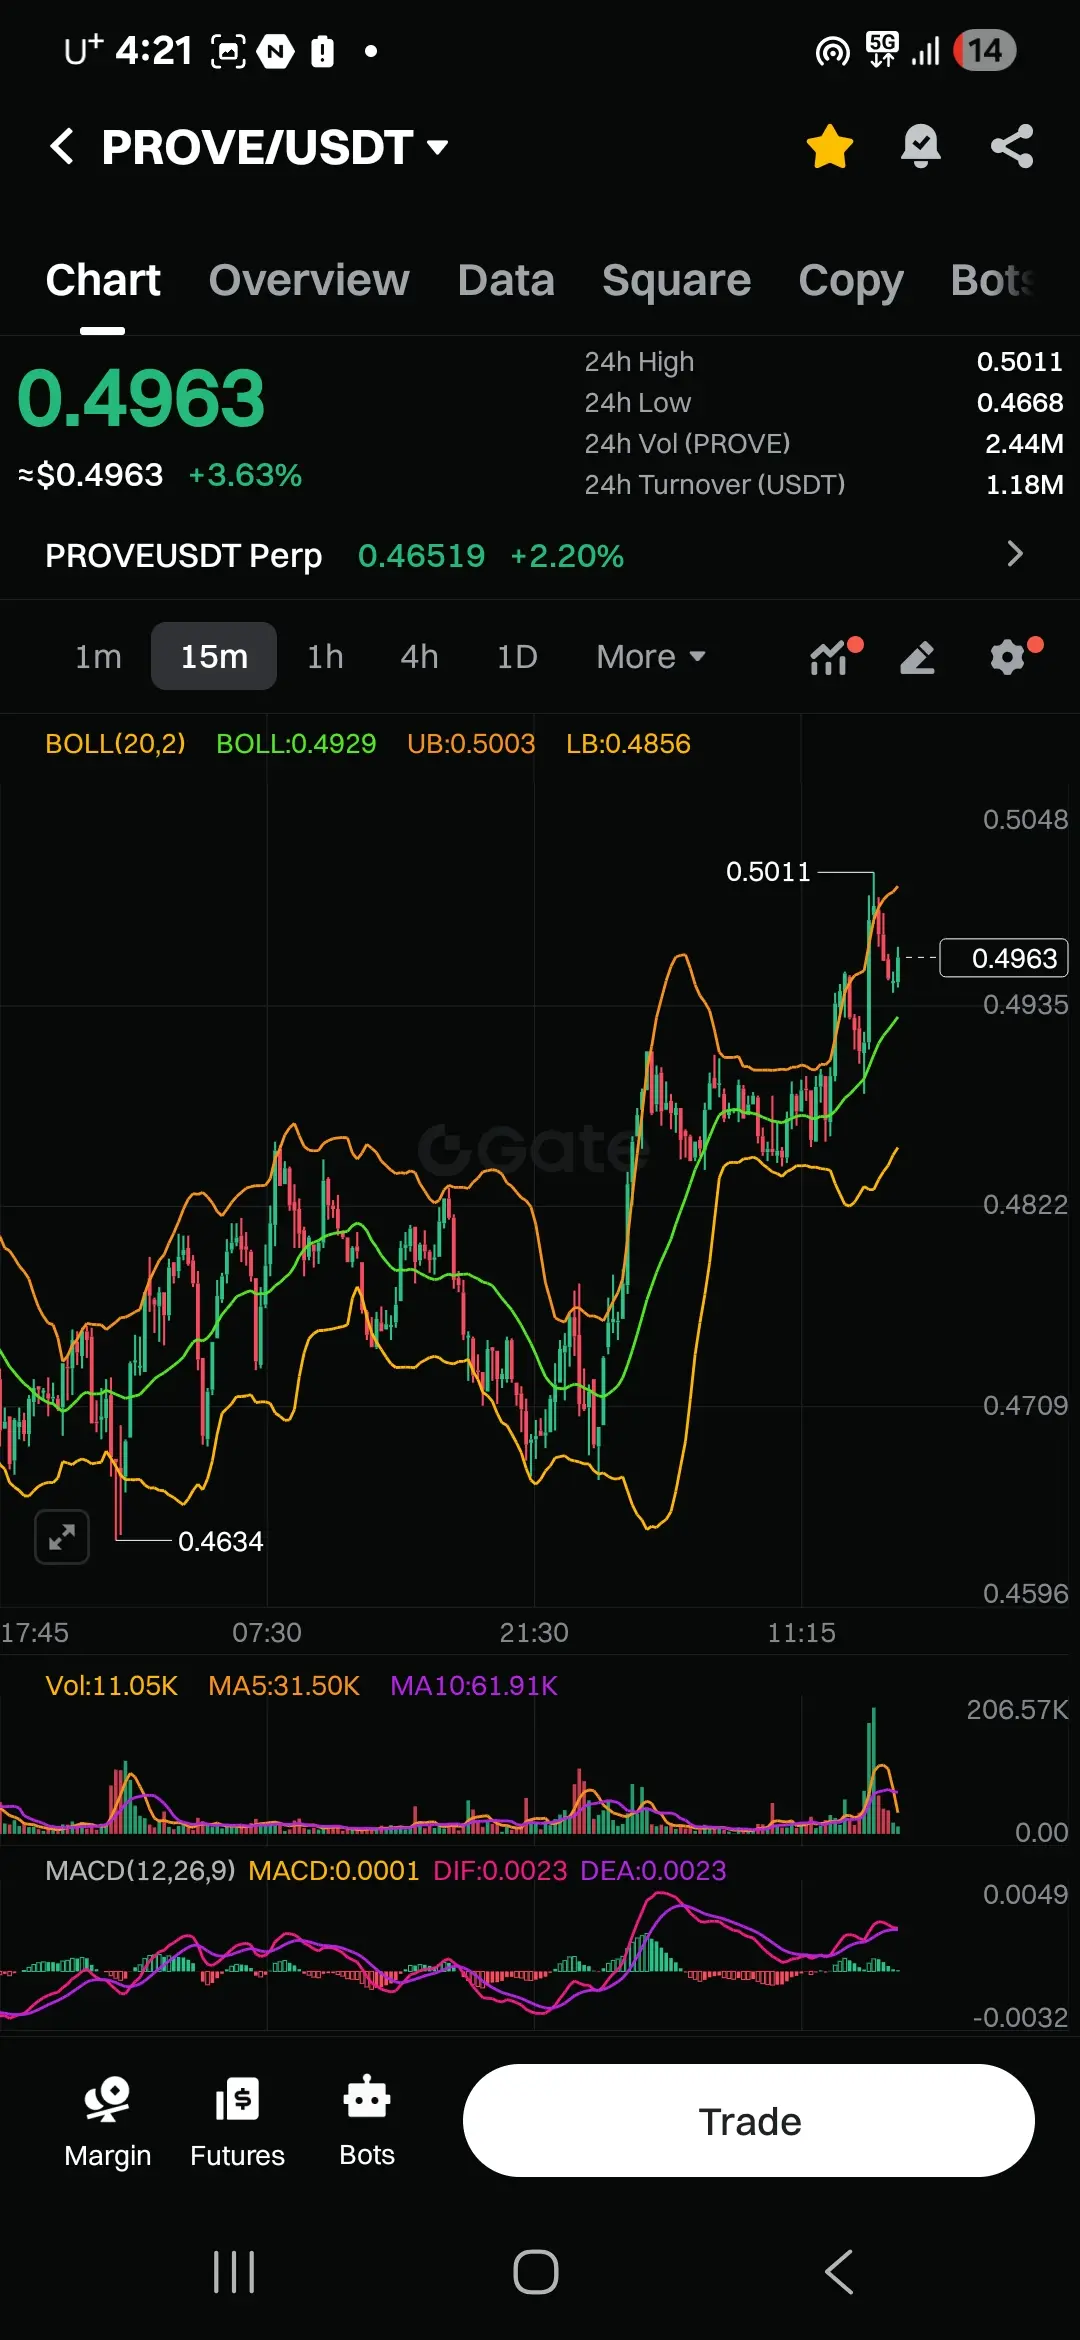Tap the 21:30 time axis label
This screenshot has width=1080, height=2340.
coord(534,1633)
